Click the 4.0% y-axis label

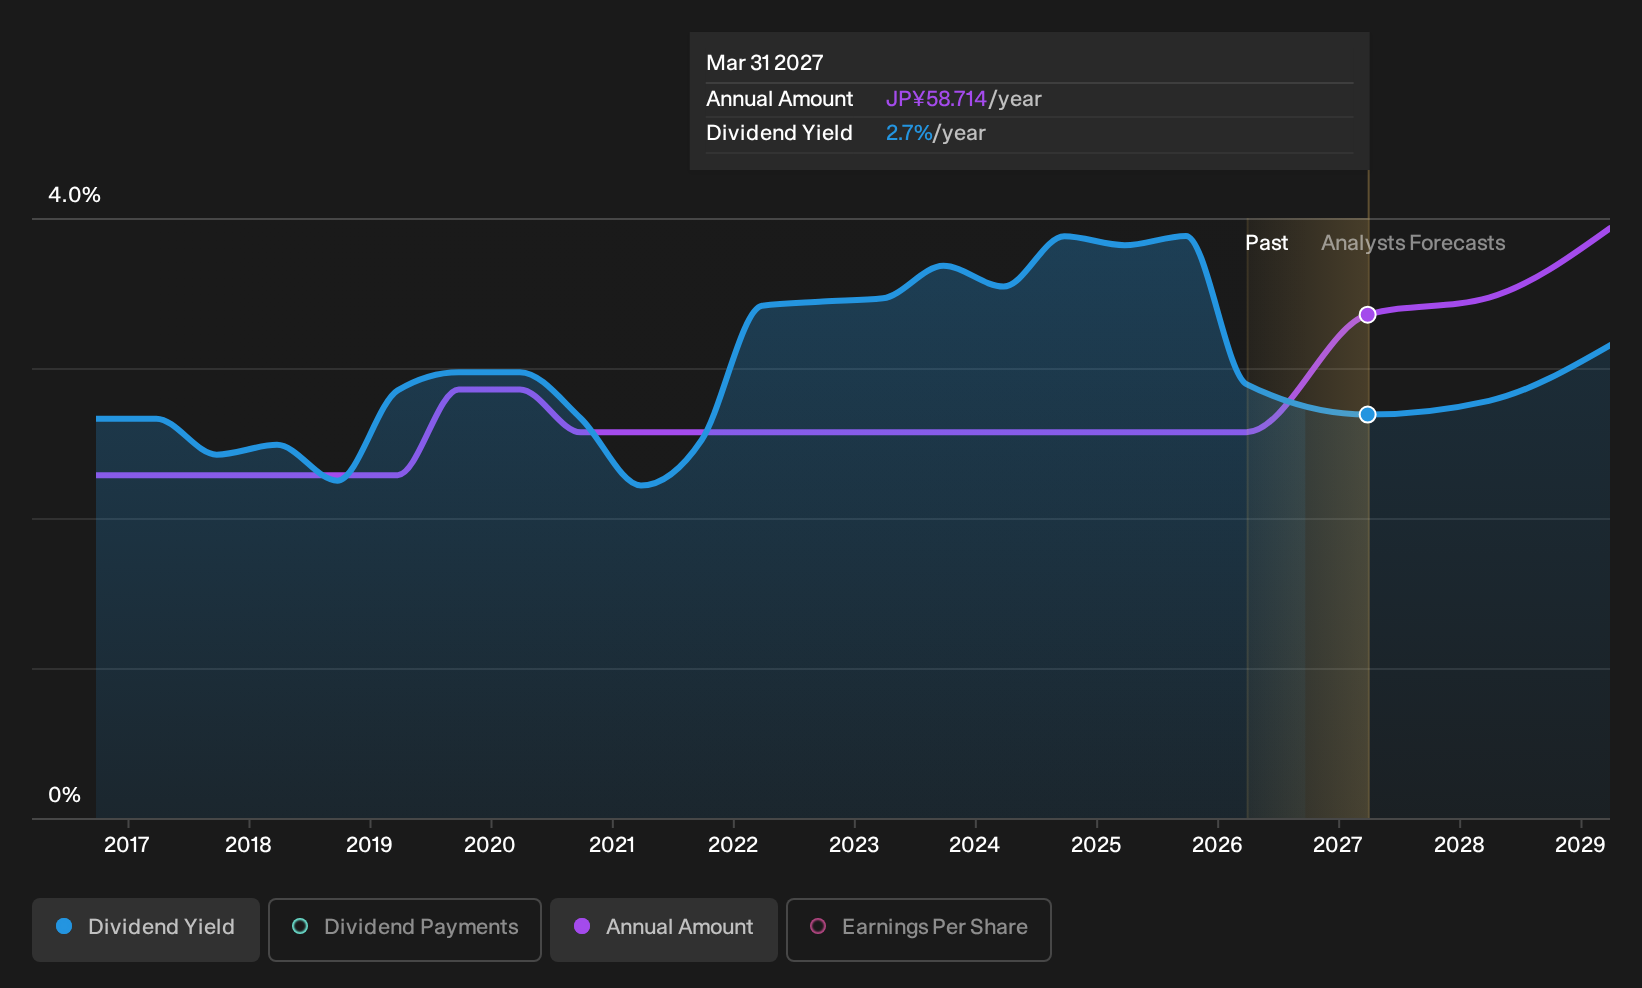pyautogui.click(x=75, y=195)
